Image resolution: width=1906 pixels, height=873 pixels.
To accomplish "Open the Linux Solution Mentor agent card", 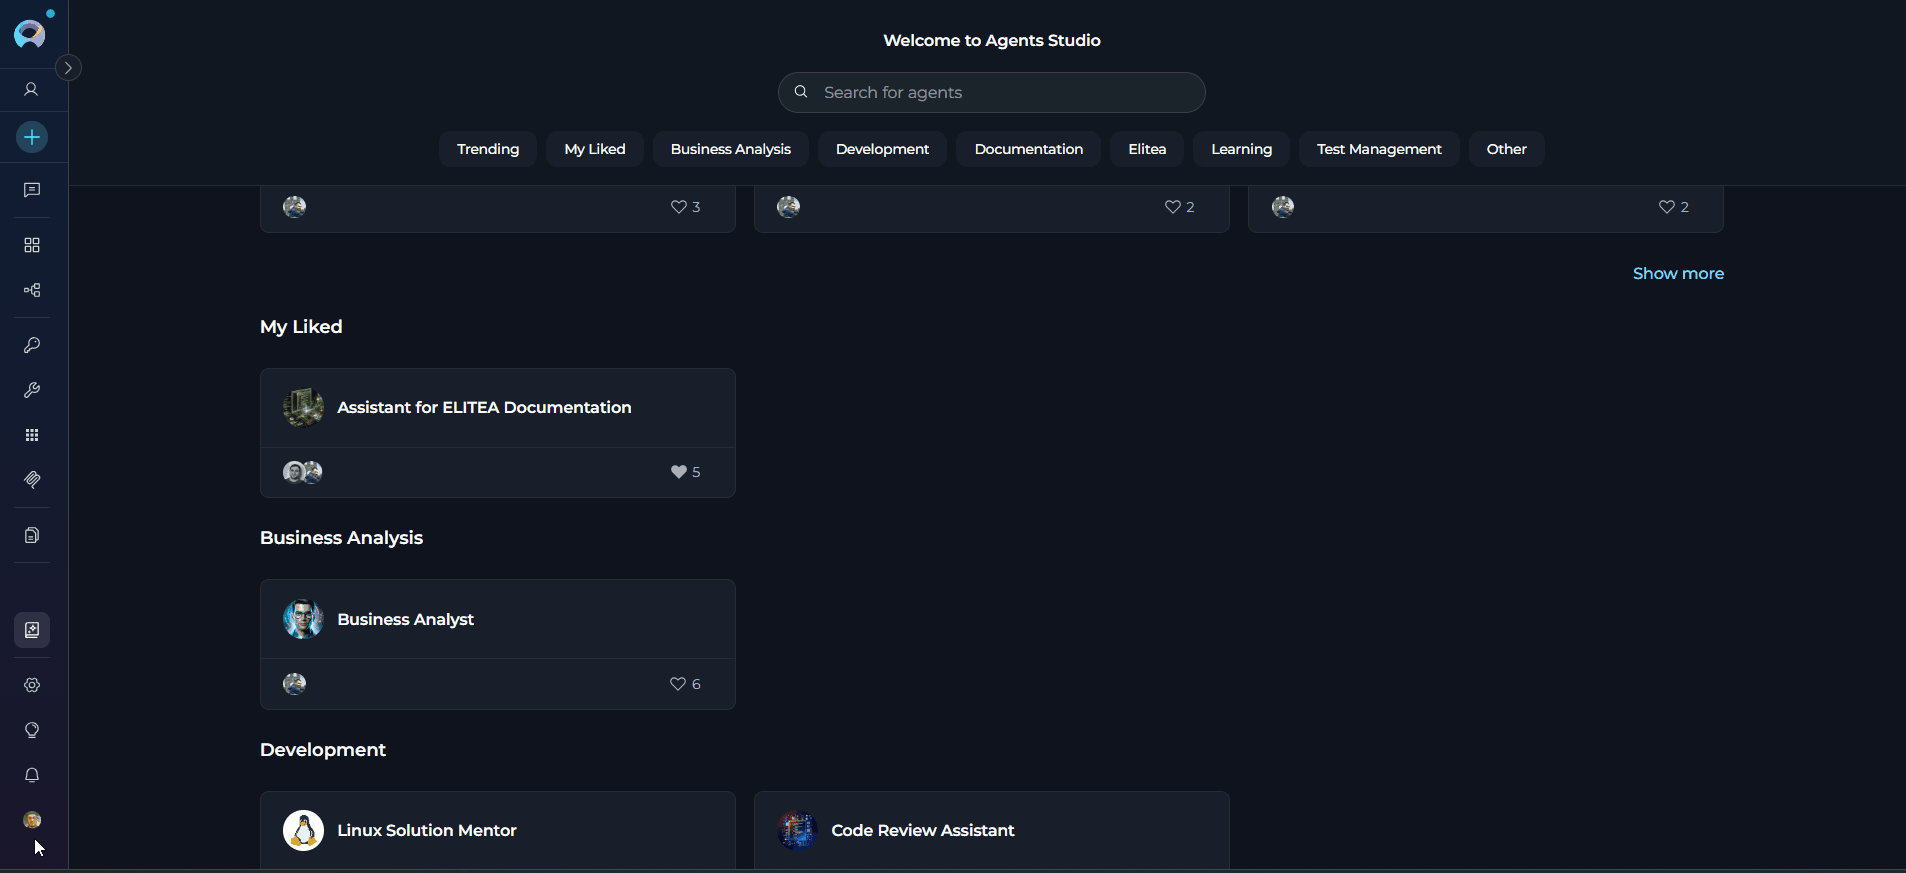I will pyautogui.click(x=427, y=830).
